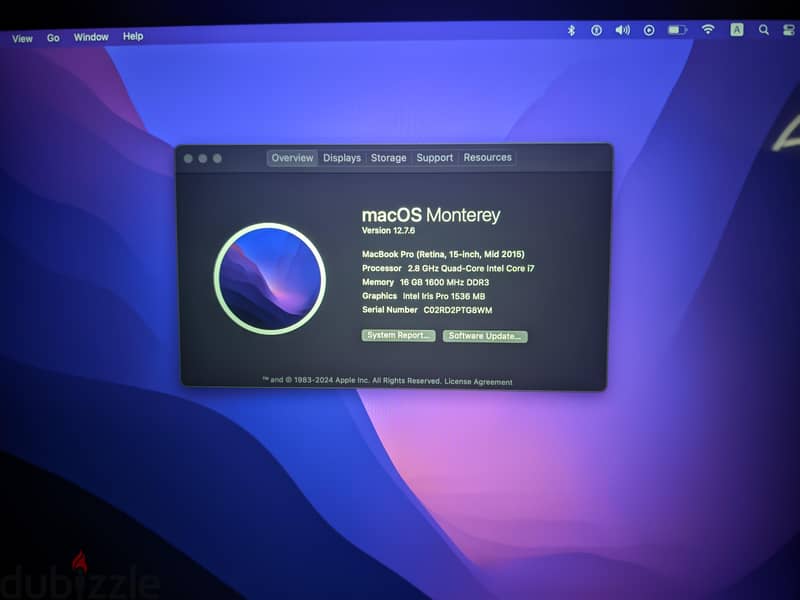
Task: Click the 'Graphics' label
Action: tap(380, 296)
